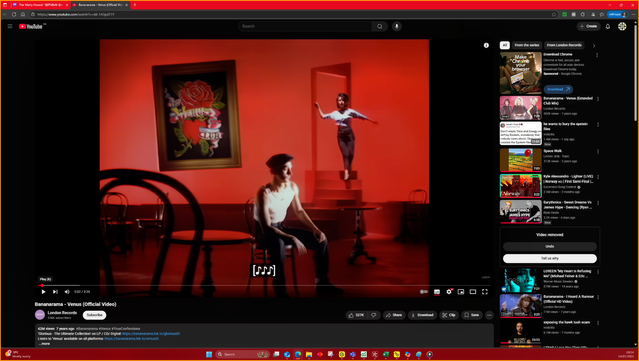Open the London Records channel avatar
The height and width of the screenshot is (361, 639).
pyautogui.click(x=40, y=315)
